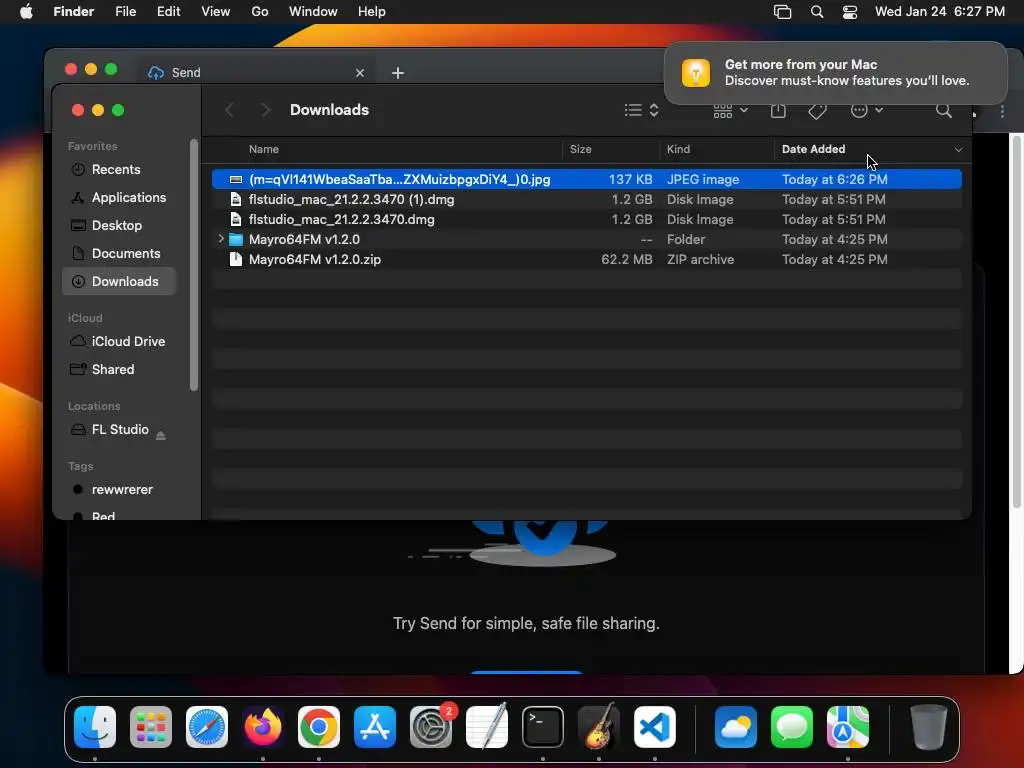Select Desktop in Finder sidebar

click(x=118, y=226)
